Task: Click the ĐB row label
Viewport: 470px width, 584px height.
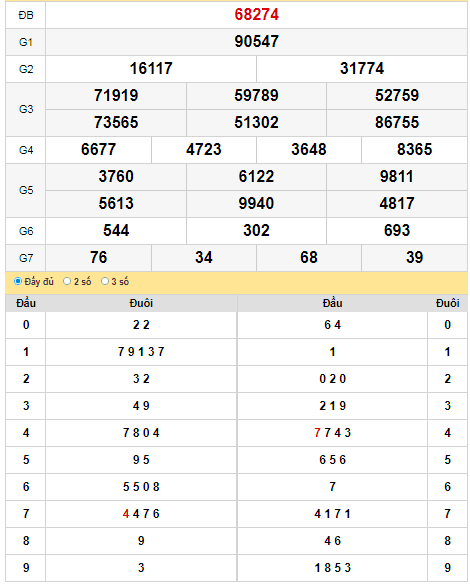Action: pyautogui.click(x=26, y=15)
